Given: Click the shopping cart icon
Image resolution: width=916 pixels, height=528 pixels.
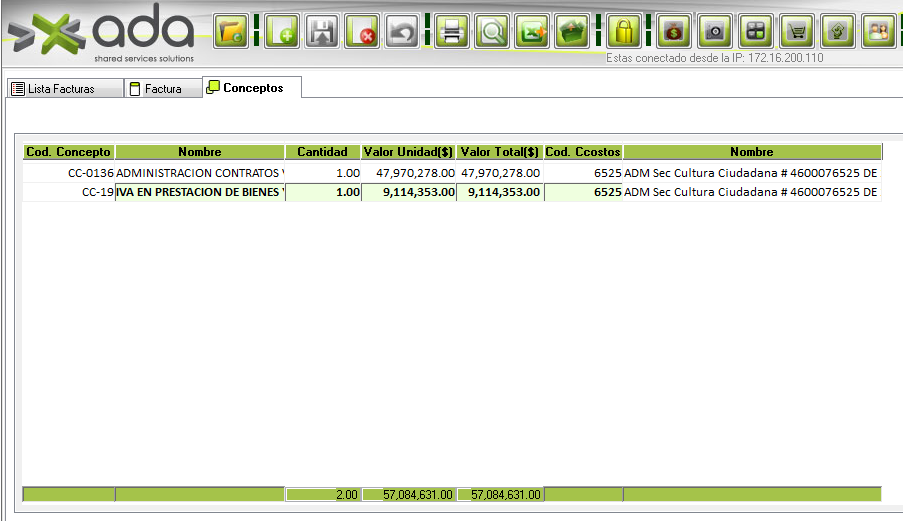Looking at the screenshot, I should pyautogui.click(x=797, y=31).
